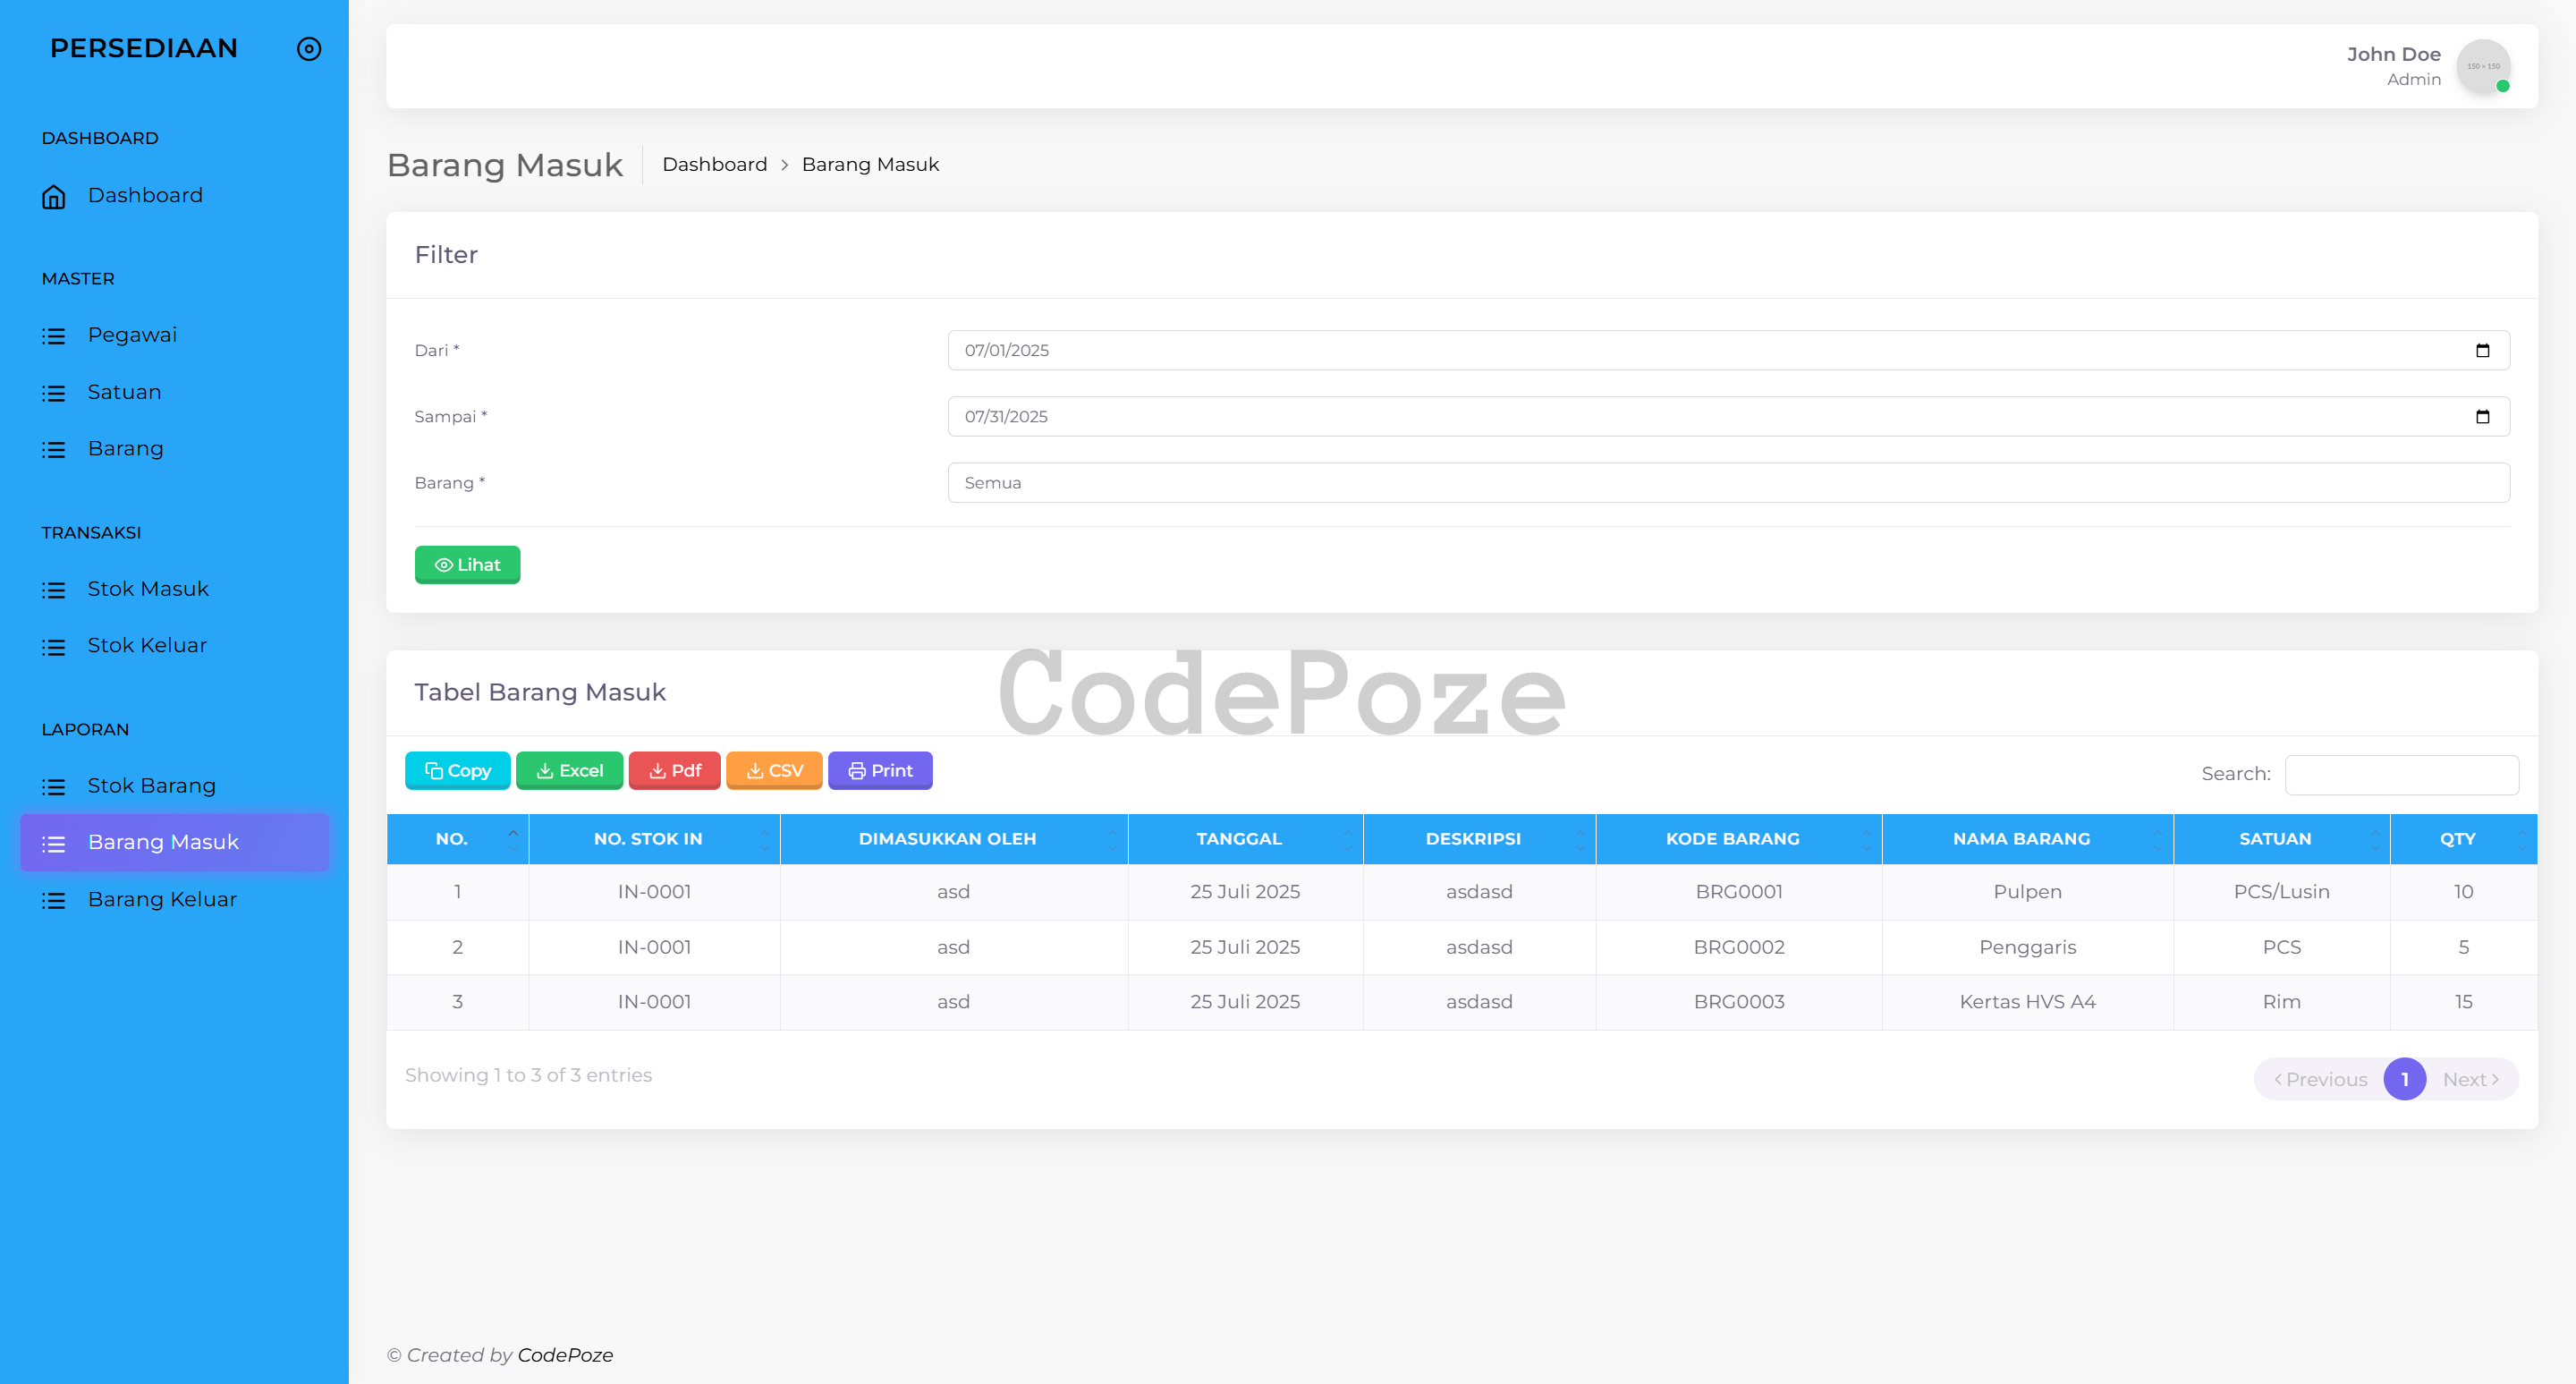Open Stok Keluar menu item
Viewport: 2576px width, 1384px height.
[x=147, y=646]
